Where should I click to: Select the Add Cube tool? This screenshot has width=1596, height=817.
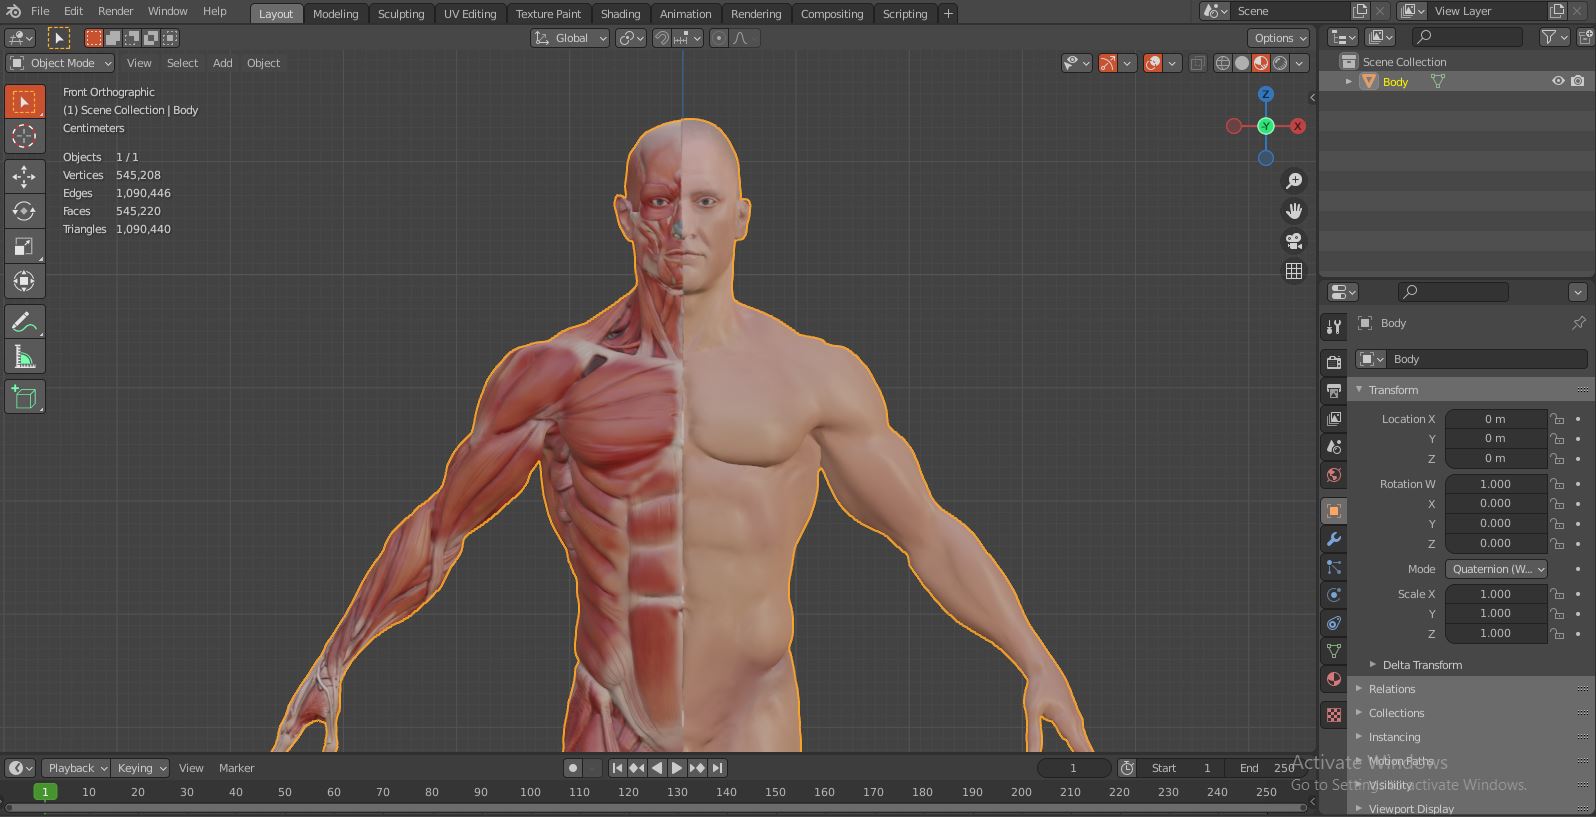24,398
